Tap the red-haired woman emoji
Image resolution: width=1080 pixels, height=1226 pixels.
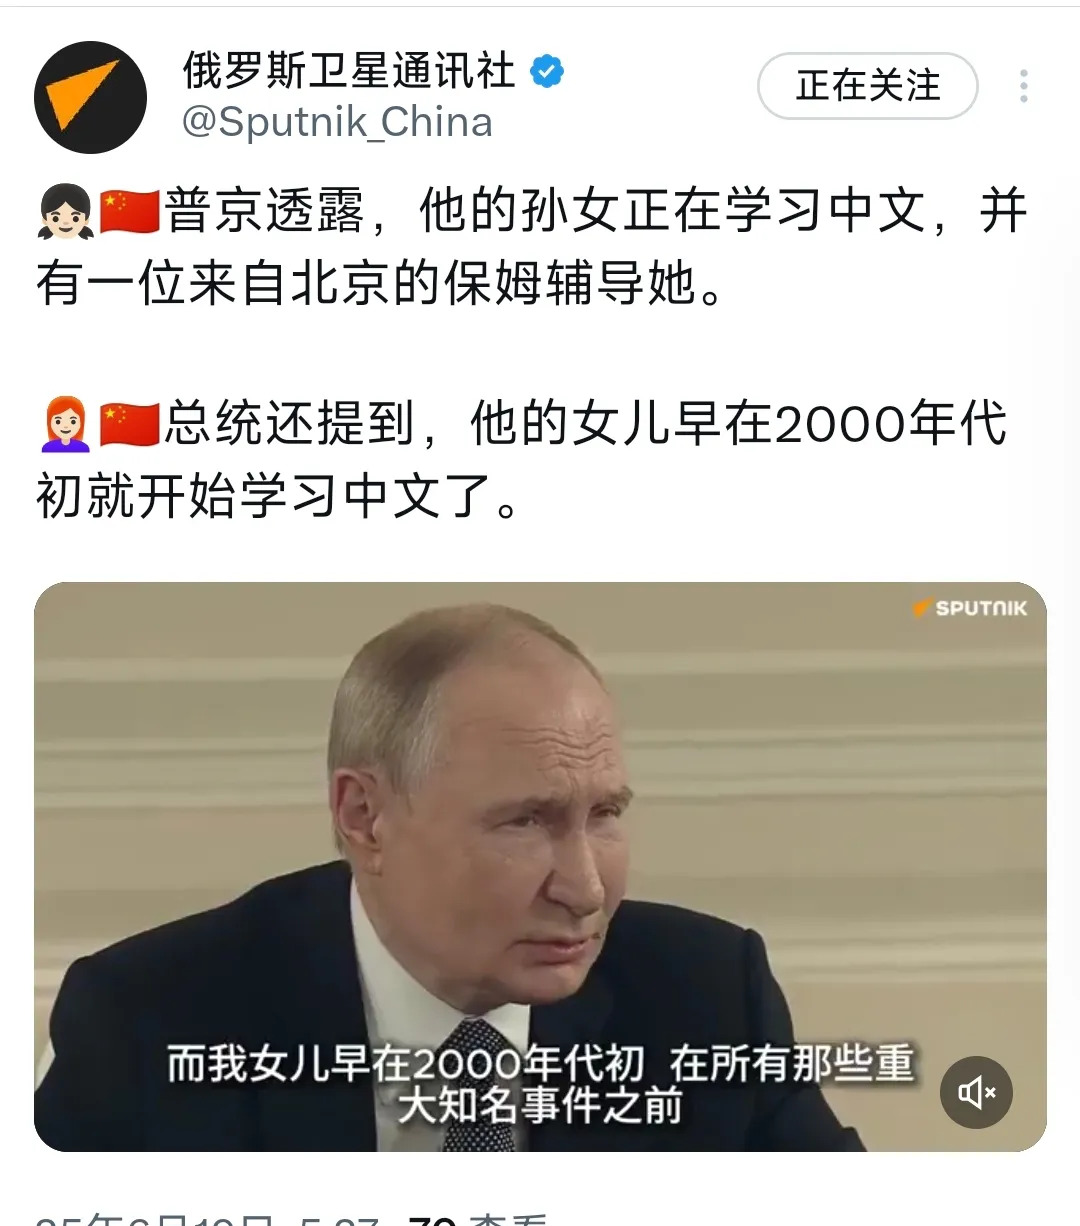tap(65, 424)
